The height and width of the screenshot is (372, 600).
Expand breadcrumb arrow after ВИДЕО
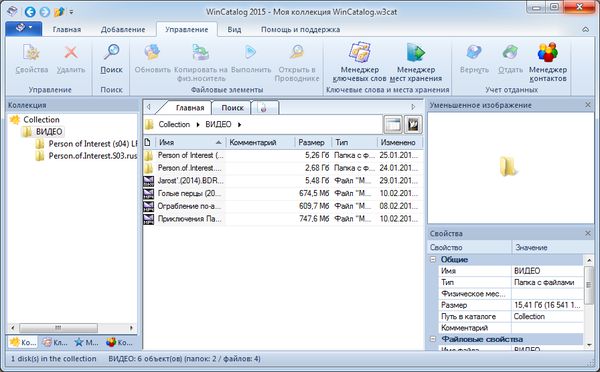(240, 124)
